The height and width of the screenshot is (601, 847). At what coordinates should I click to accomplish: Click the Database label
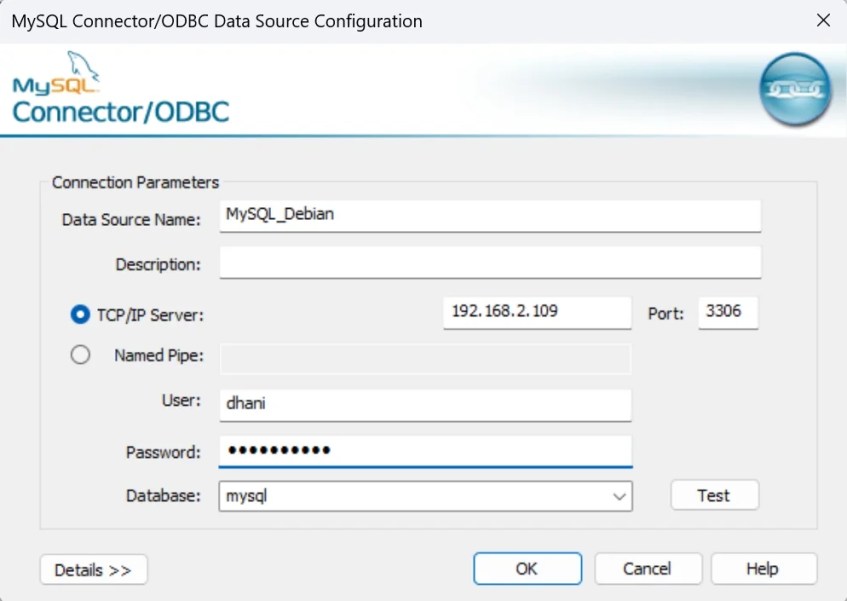point(163,496)
